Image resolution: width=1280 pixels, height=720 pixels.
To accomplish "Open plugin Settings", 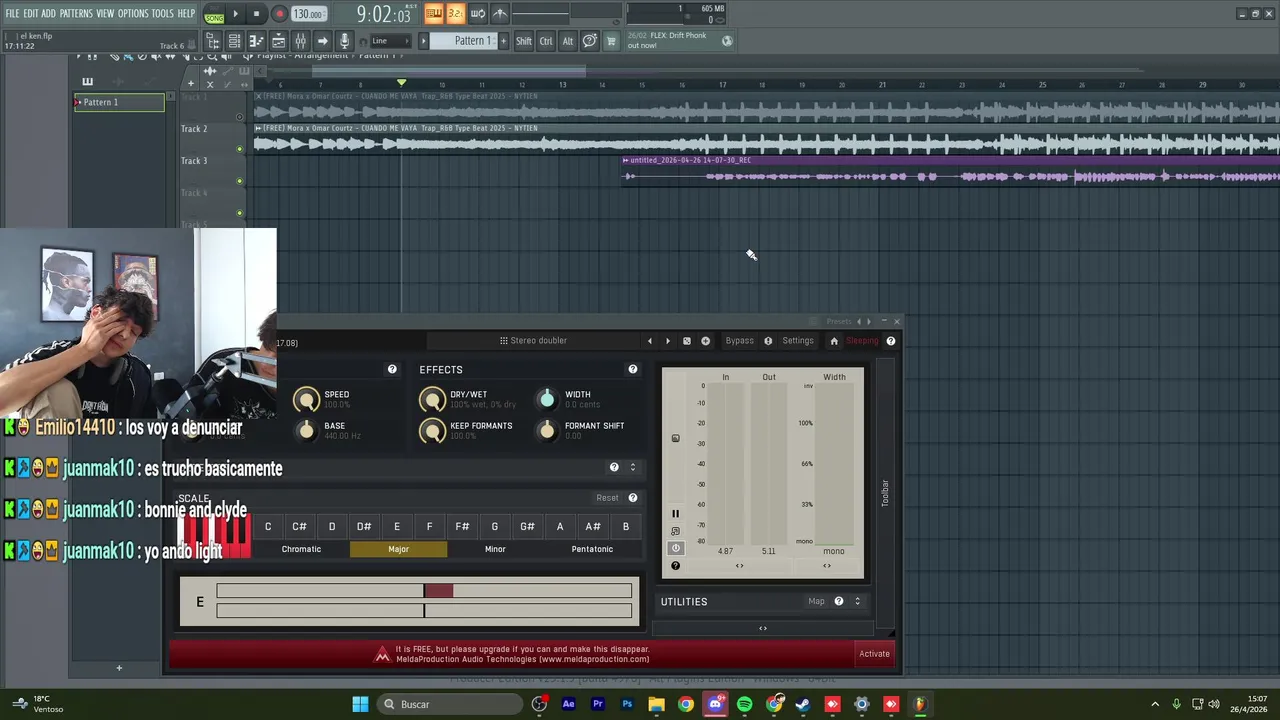I will pyautogui.click(x=798, y=341).
